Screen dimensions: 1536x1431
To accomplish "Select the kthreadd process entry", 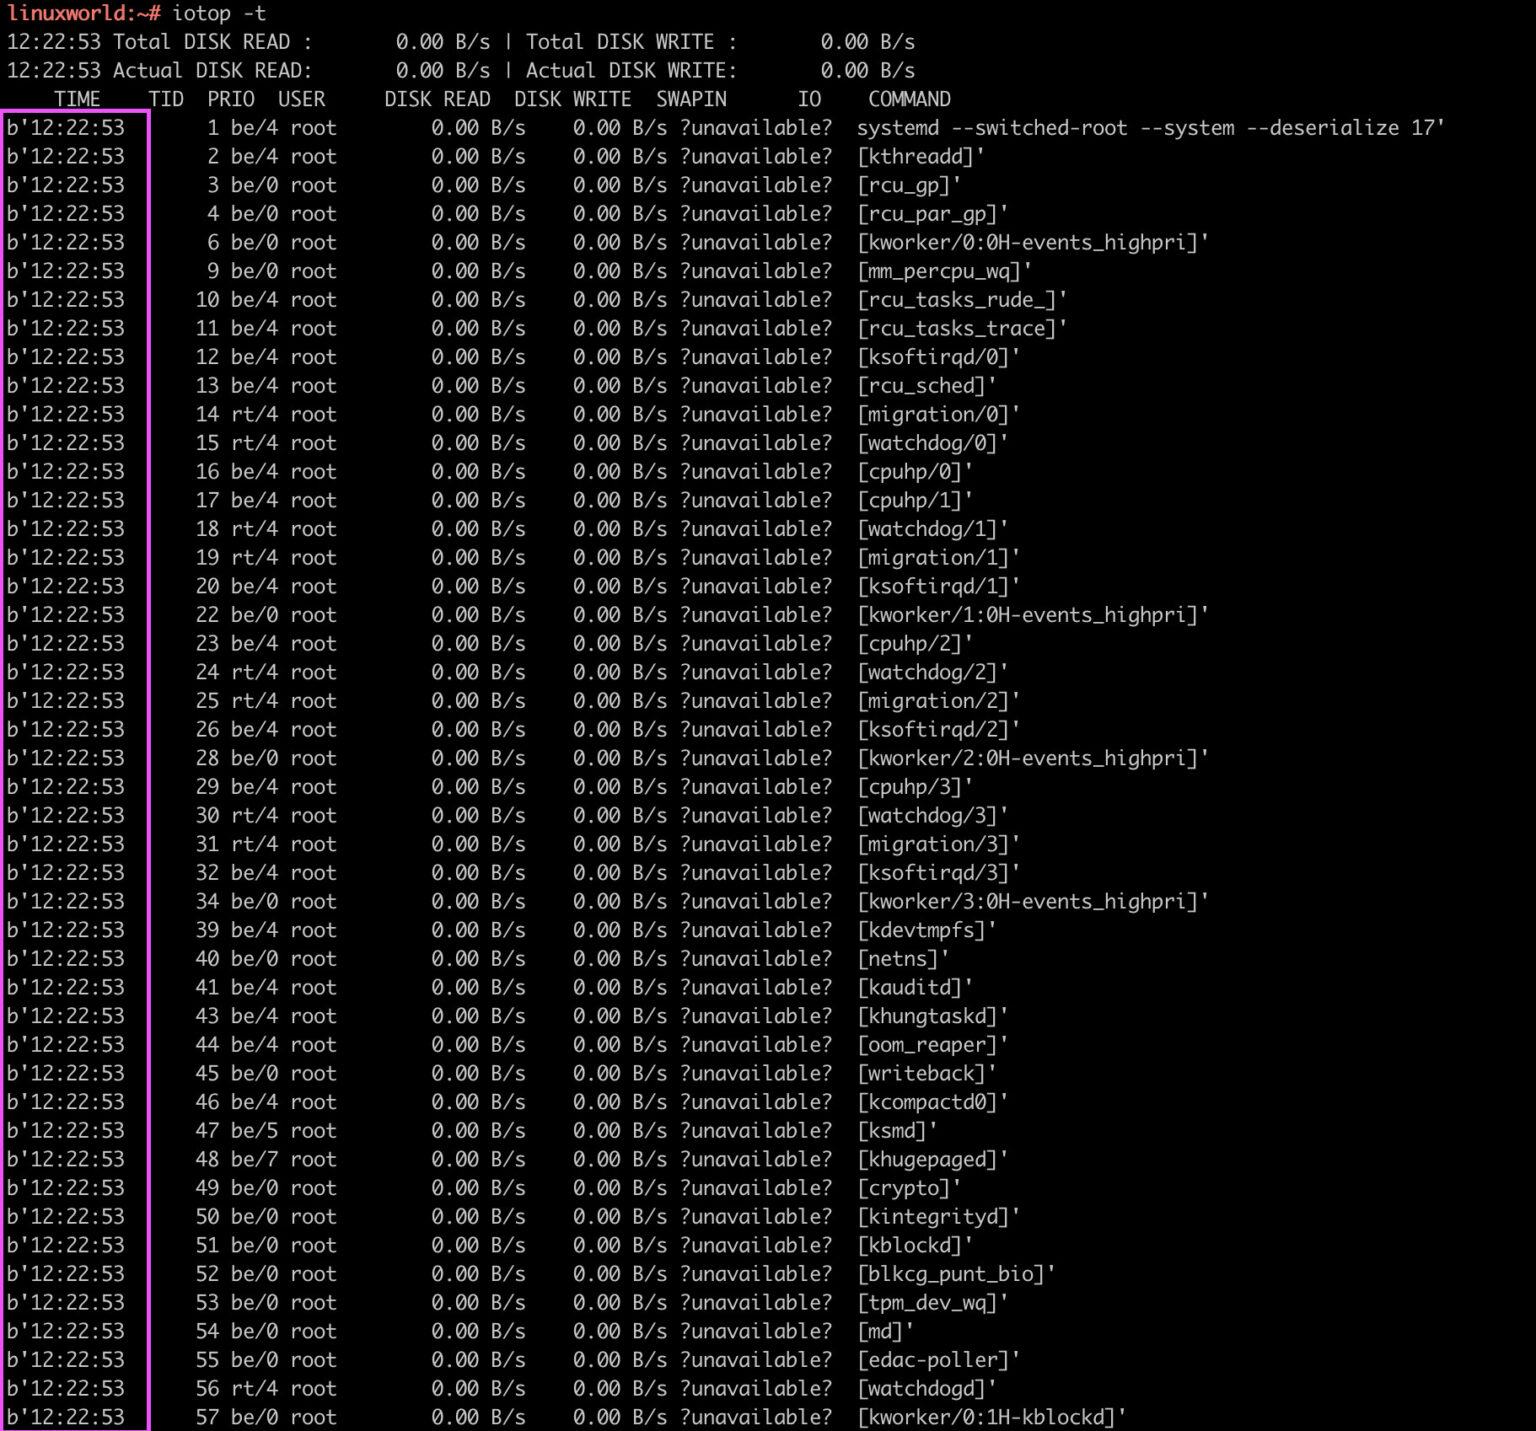I will 919,156.
